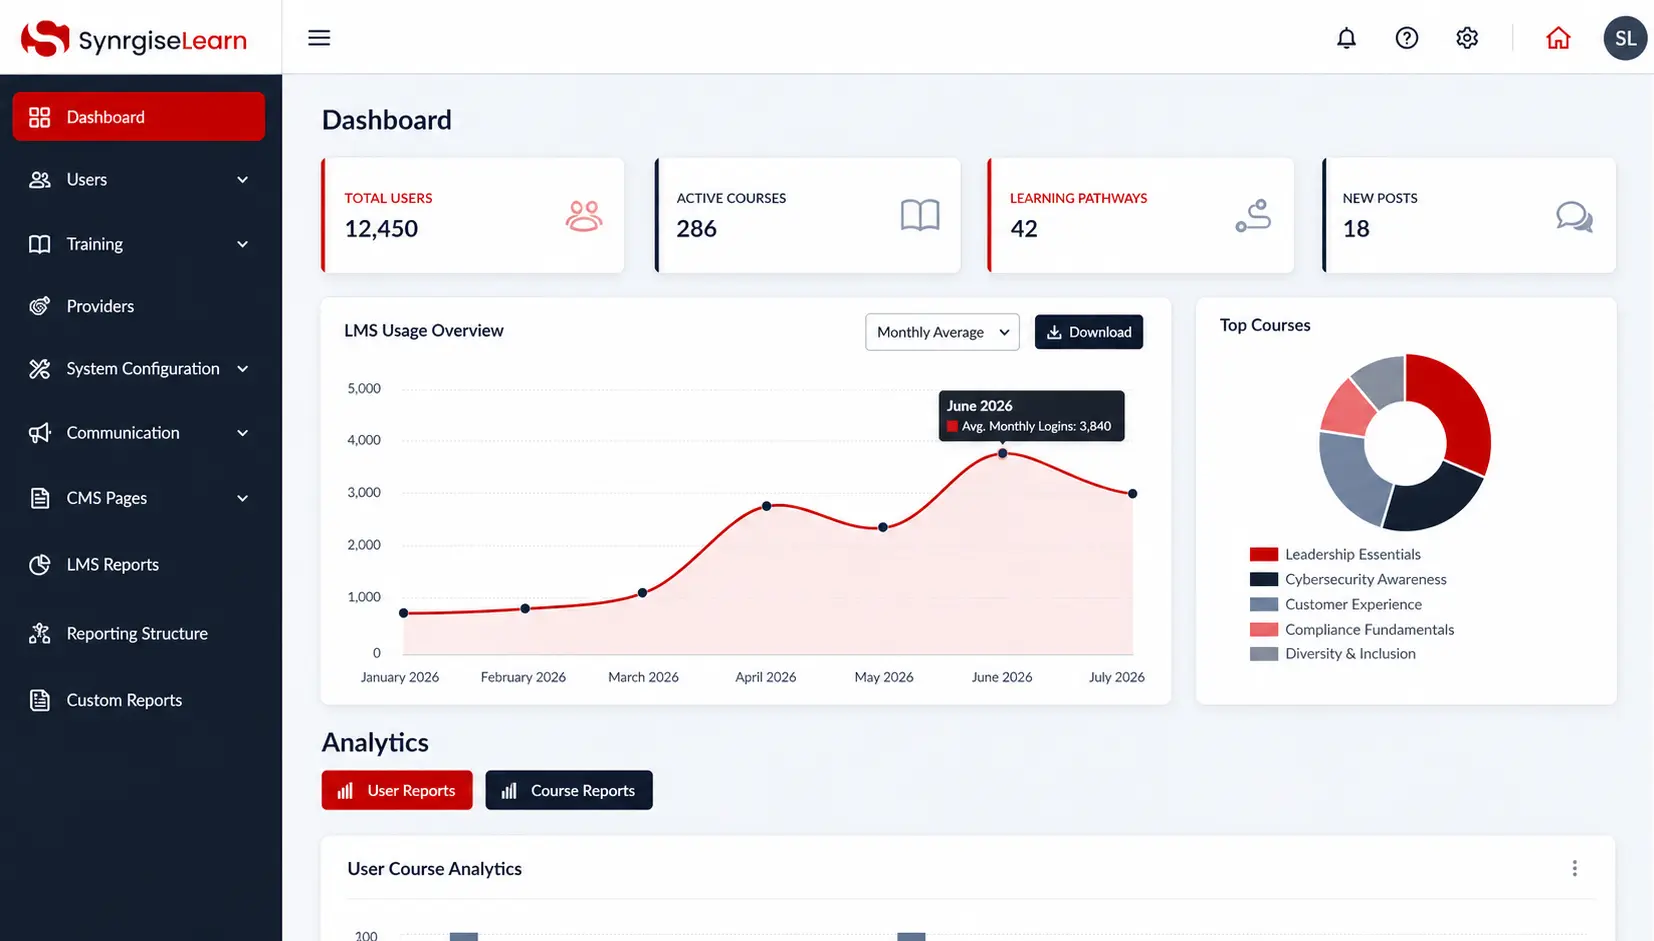Expand the Users sidebar menu
This screenshot has height=941, width=1654.
click(138, 180)
